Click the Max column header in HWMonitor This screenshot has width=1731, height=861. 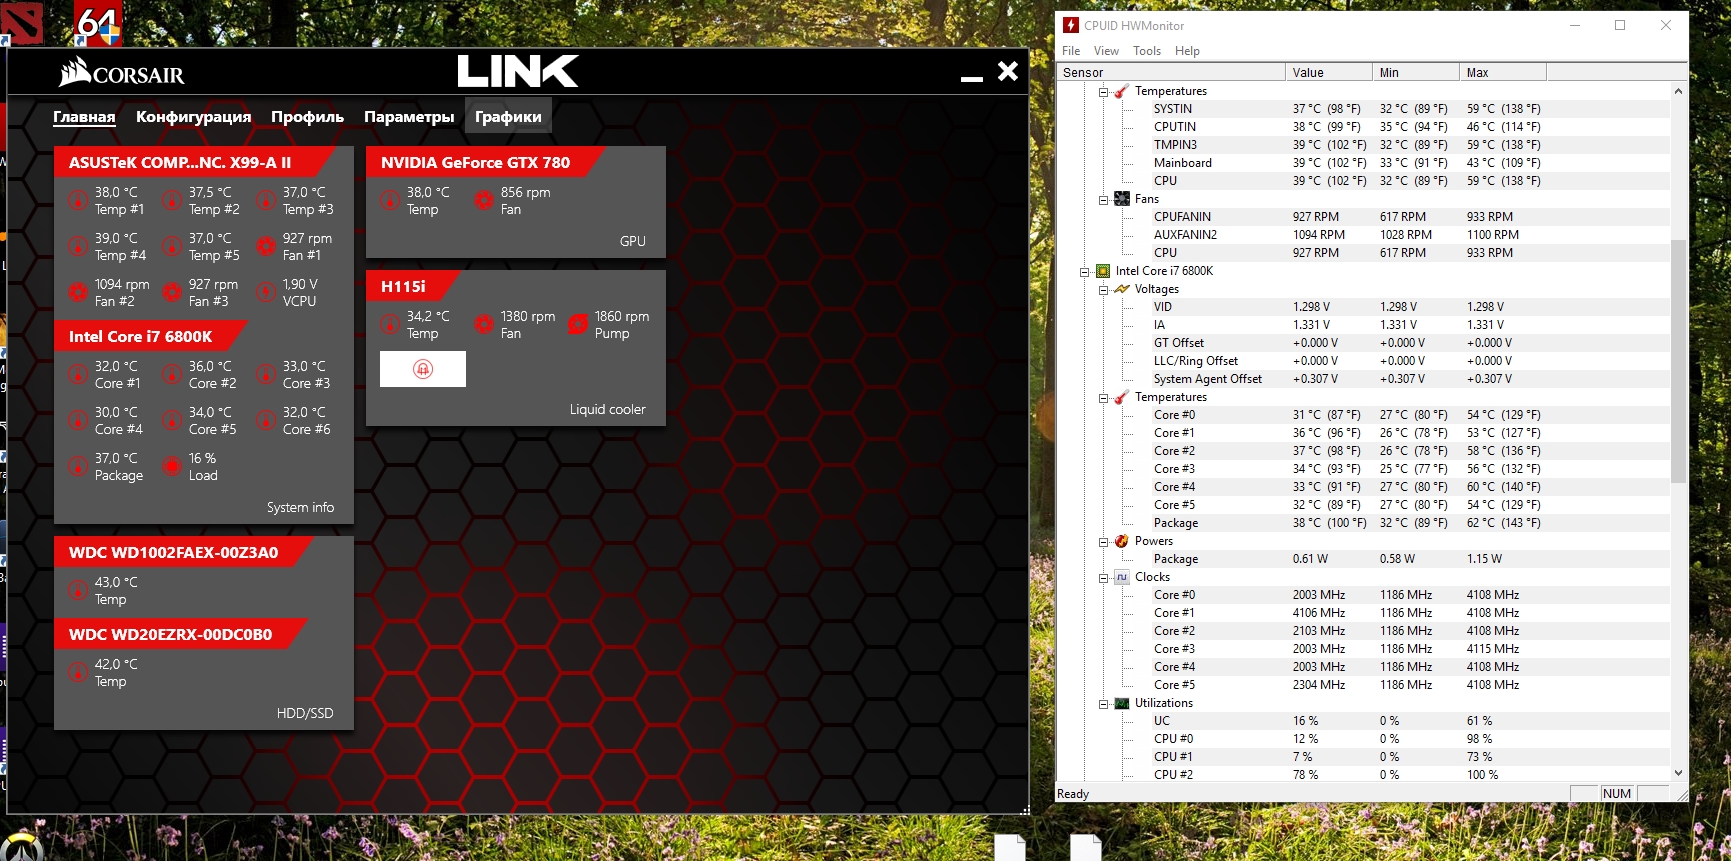coord(1503,72)
